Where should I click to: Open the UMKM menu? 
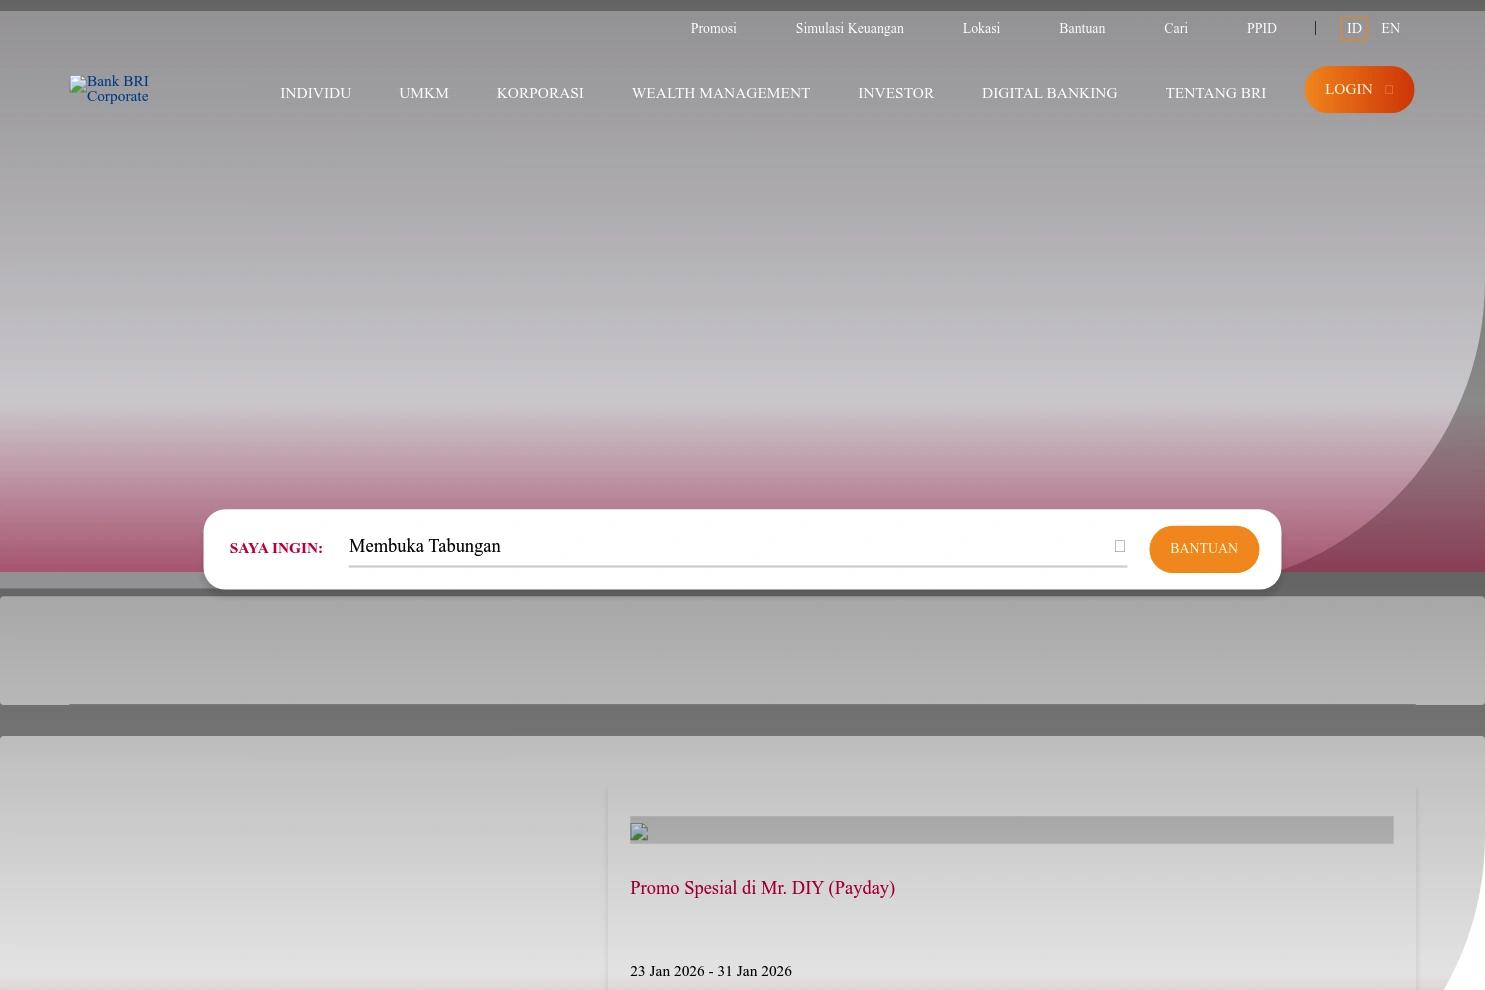coord(423,93)
